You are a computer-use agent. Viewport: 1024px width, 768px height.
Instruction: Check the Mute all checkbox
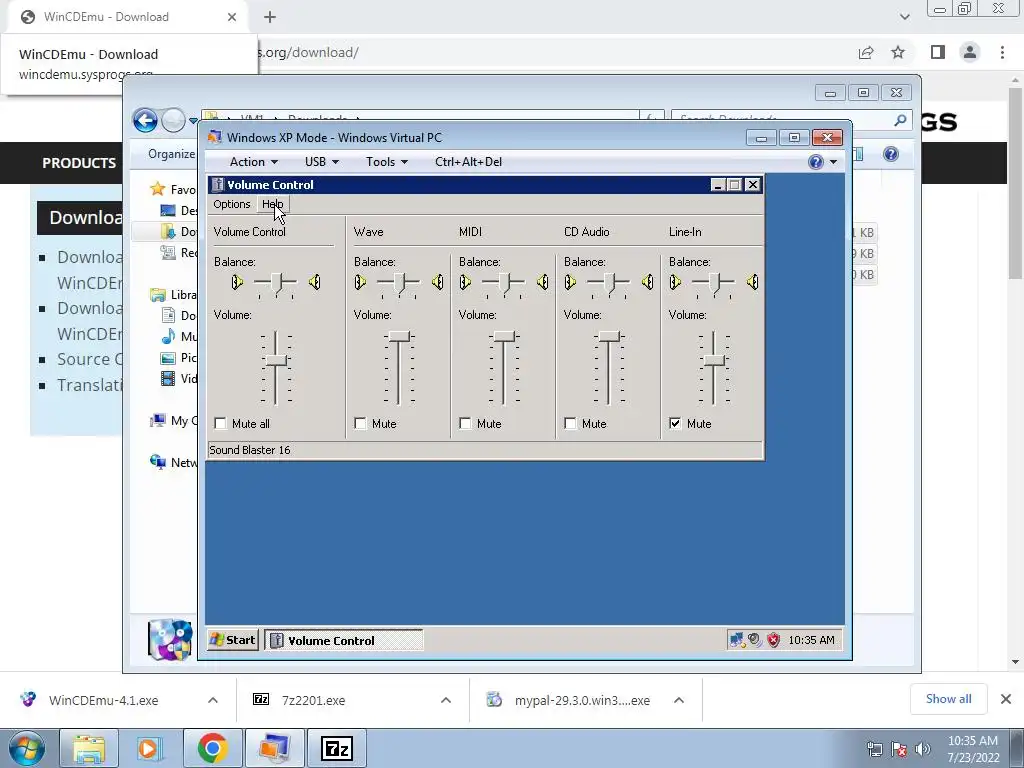[x=220, y=424]
